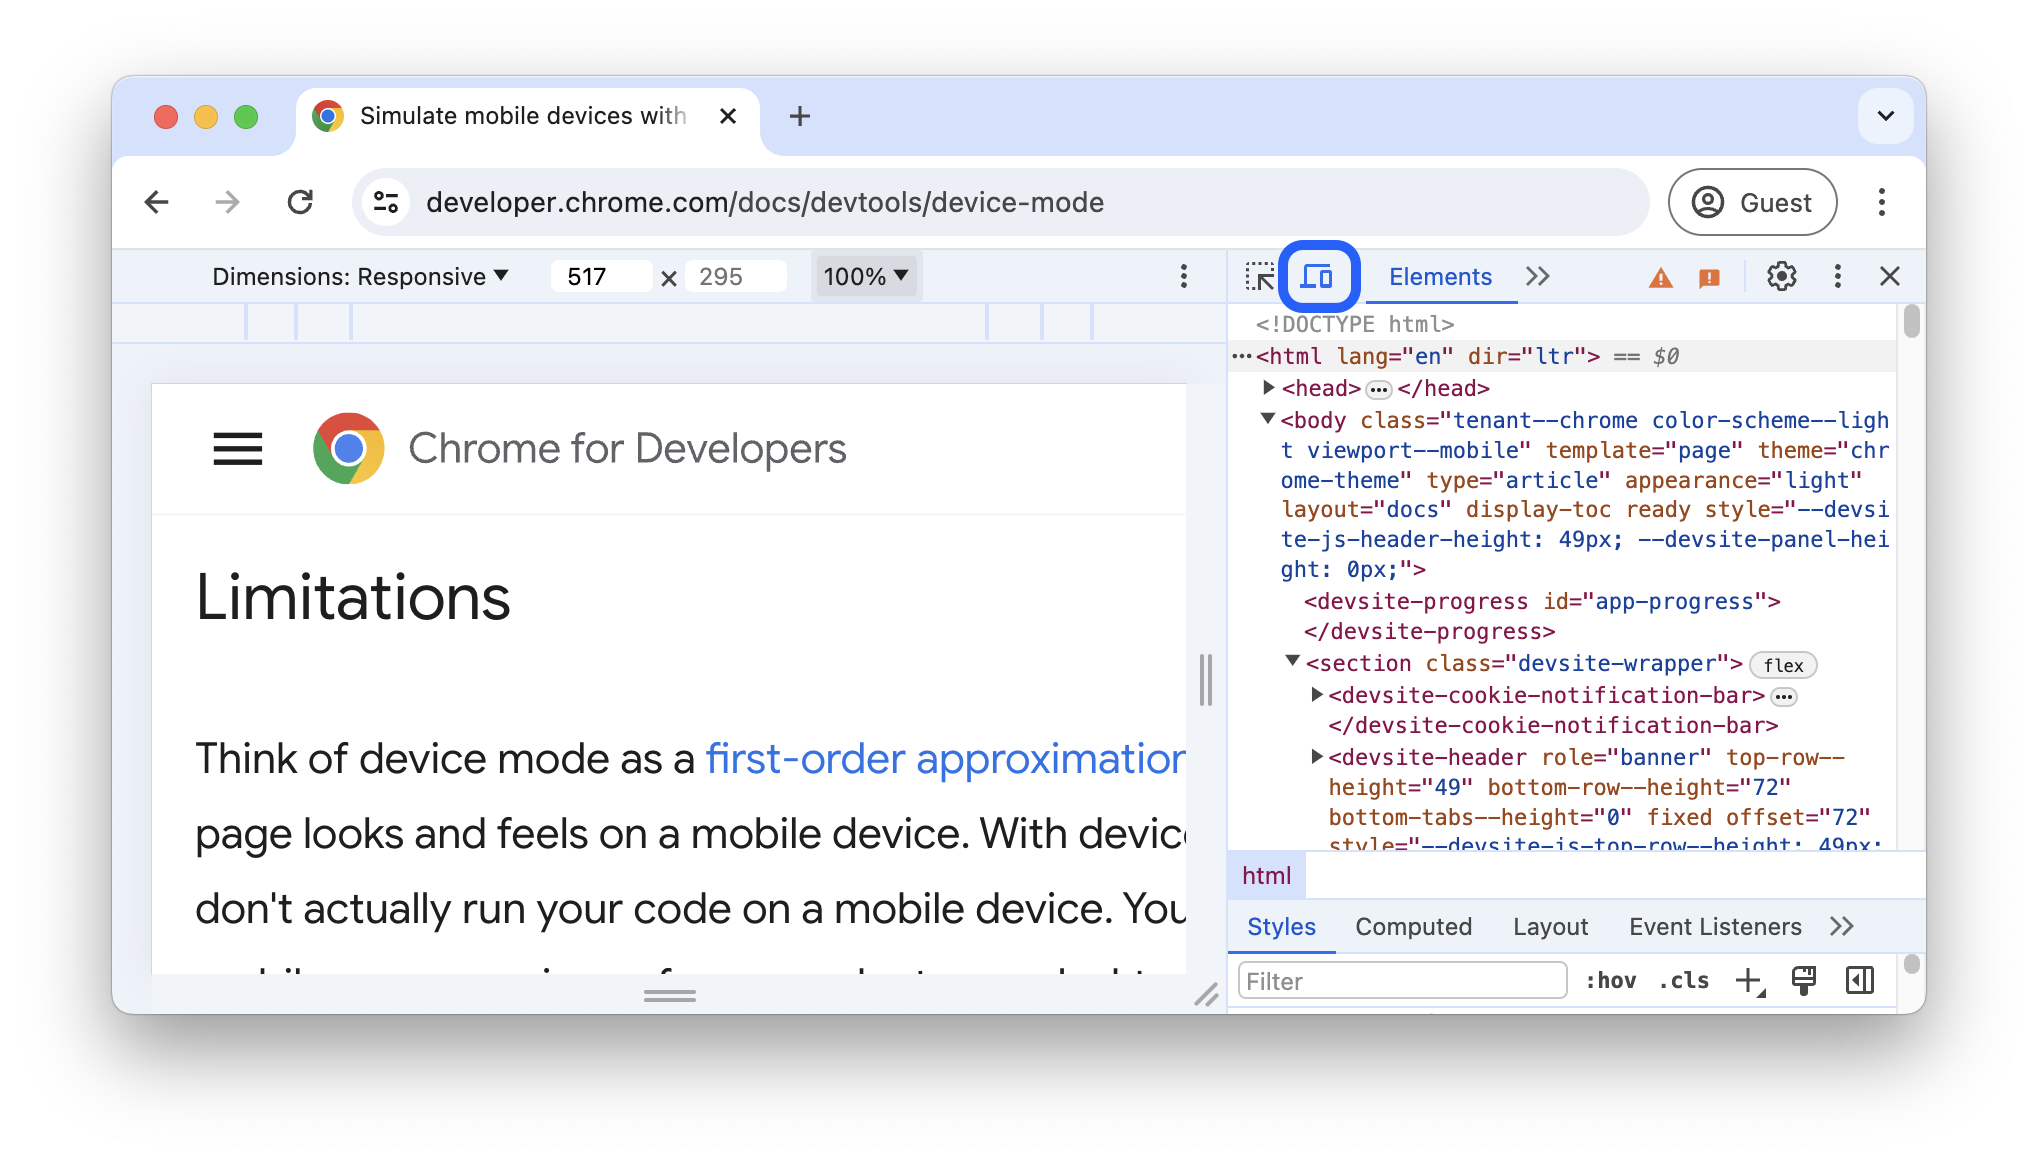Select the Elements panel tab
Screen dimensions: 2038x1162
pyautogui.click(x=1439, y=276)
